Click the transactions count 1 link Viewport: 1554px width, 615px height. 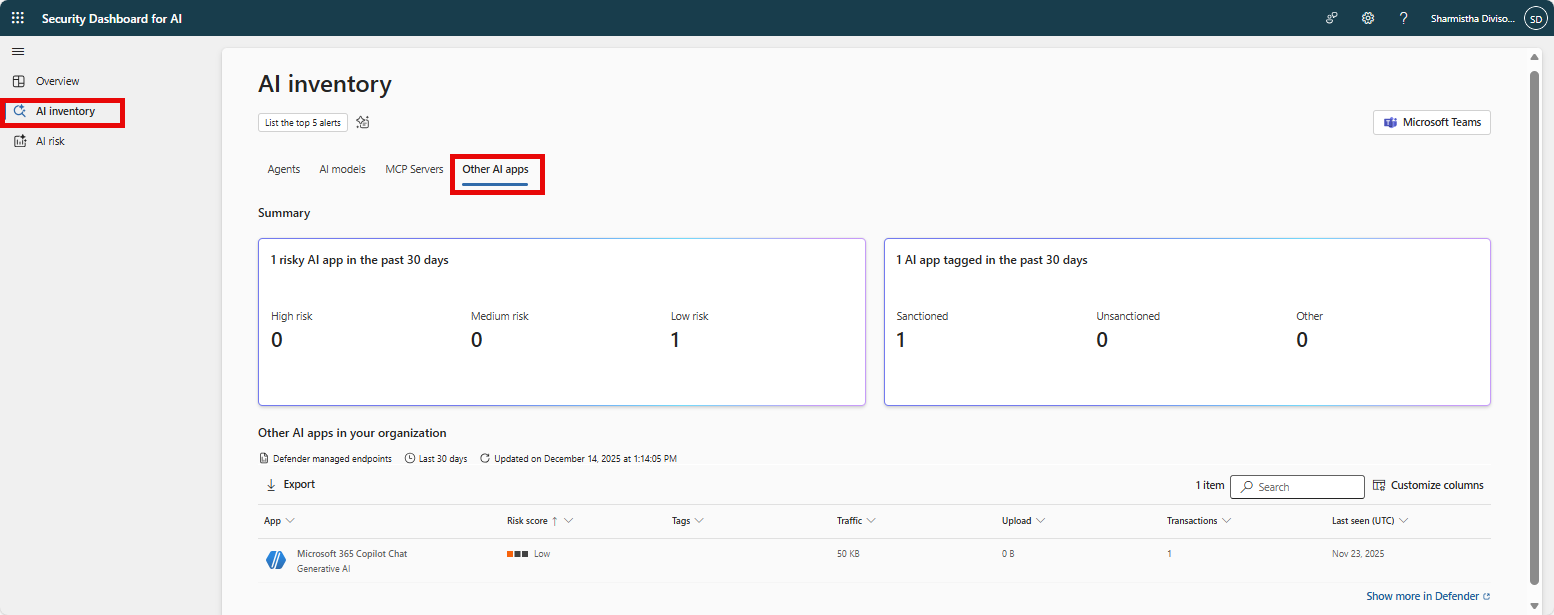(1169, 554)
